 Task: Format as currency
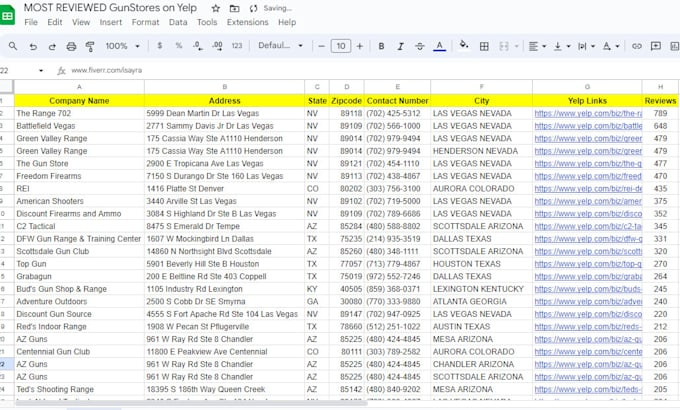[160, 46]
